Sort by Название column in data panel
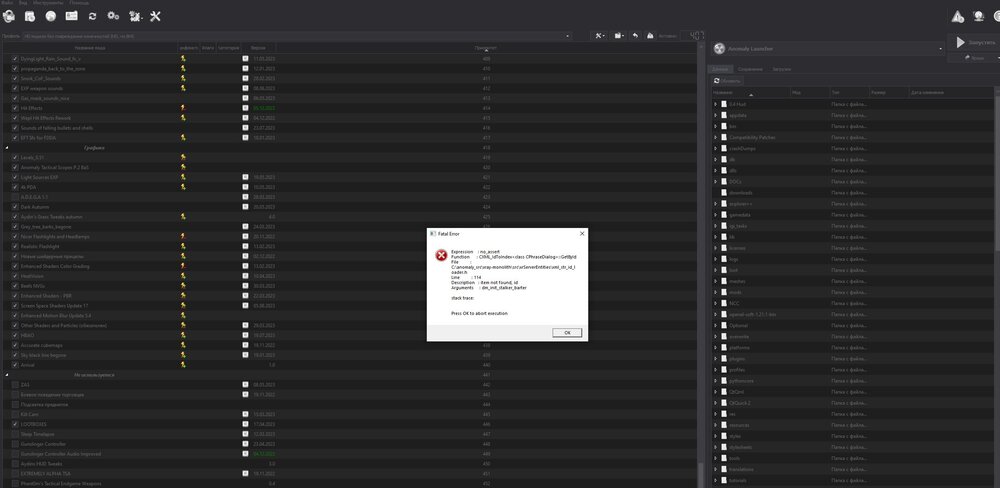 (x=751, y=93)
